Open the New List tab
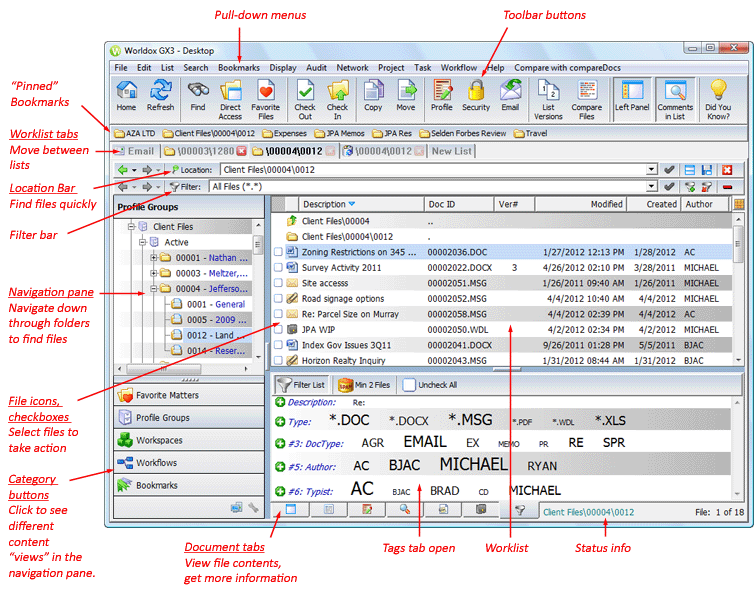Screen dimensions: 754x596 [452, 151]
